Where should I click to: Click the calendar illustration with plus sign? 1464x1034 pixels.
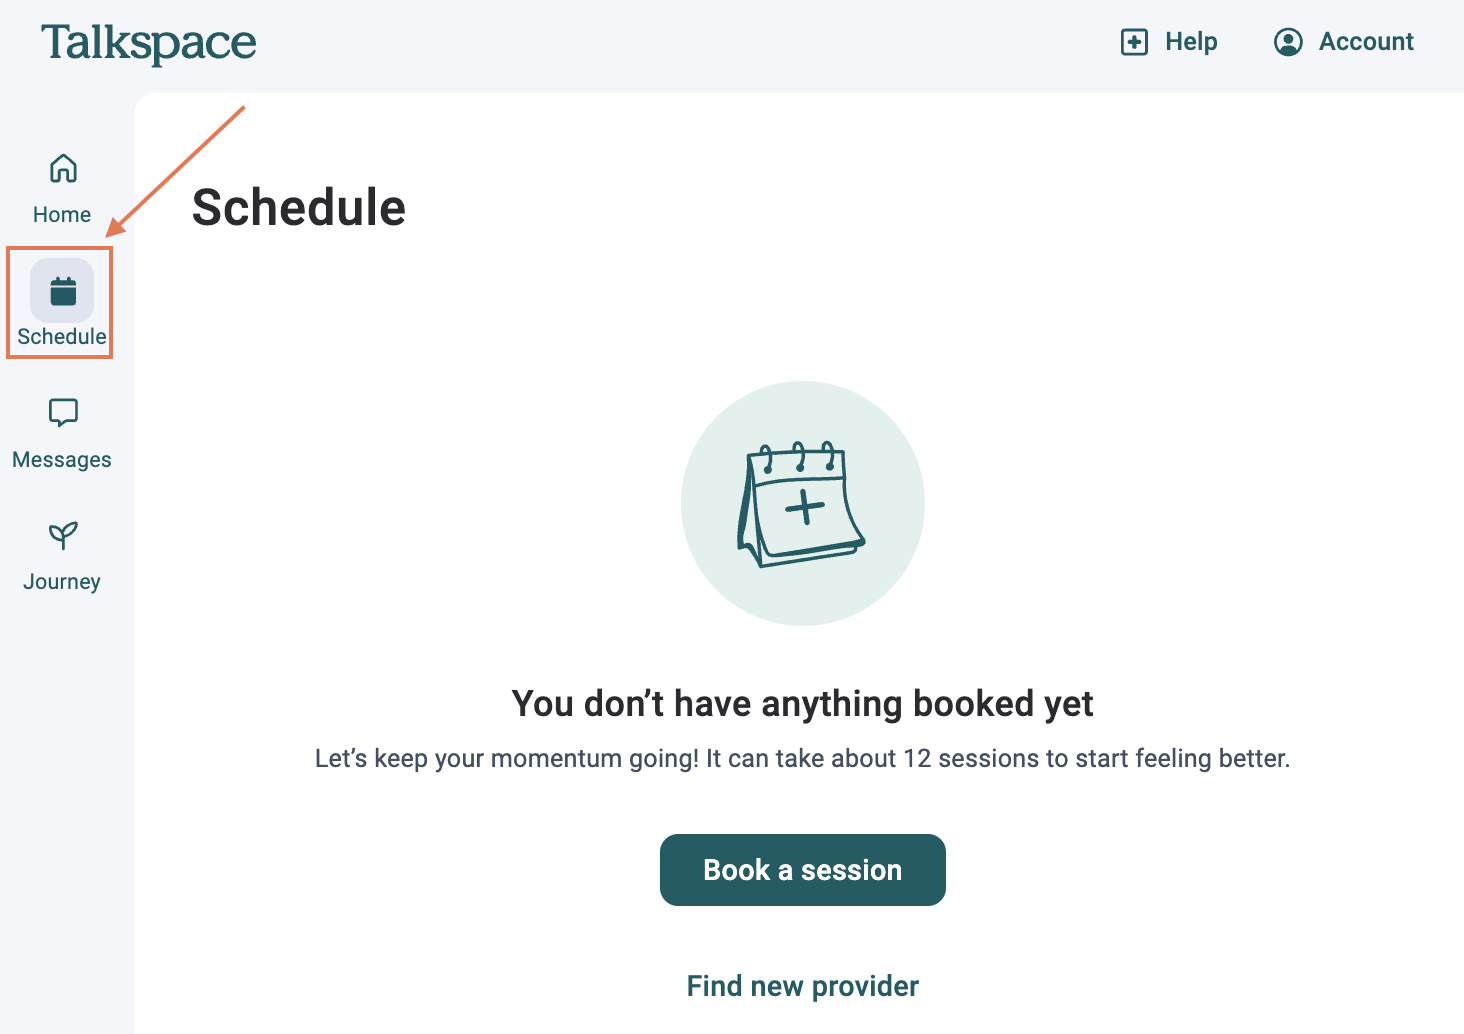click(801, 504)
